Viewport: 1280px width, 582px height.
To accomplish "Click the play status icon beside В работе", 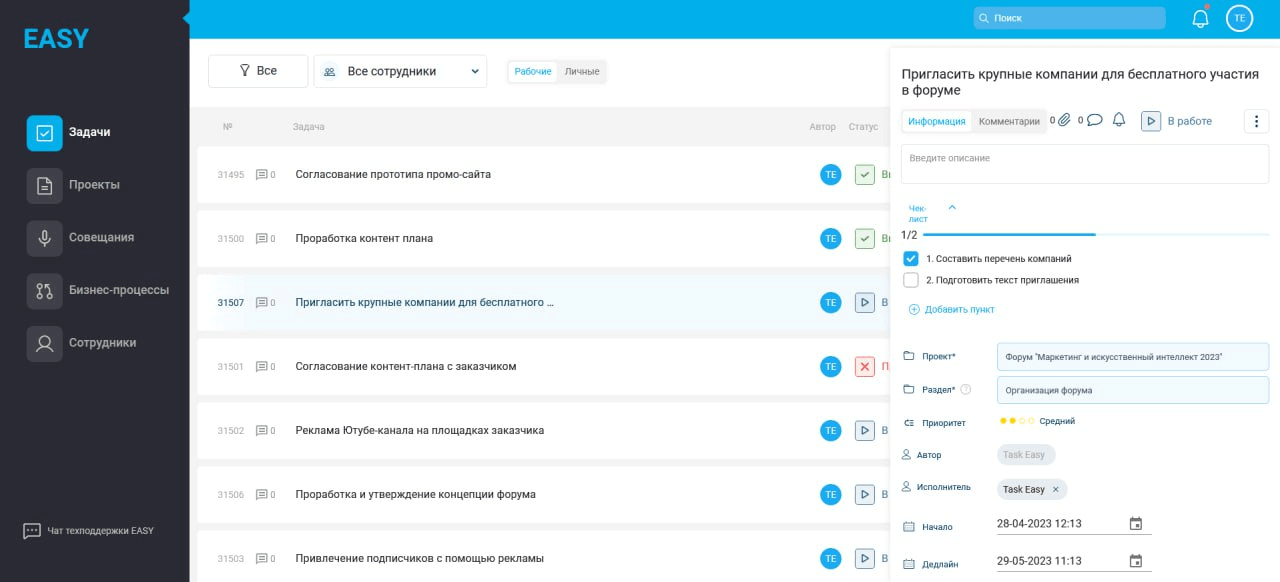I will click(x=1151, y=121).
